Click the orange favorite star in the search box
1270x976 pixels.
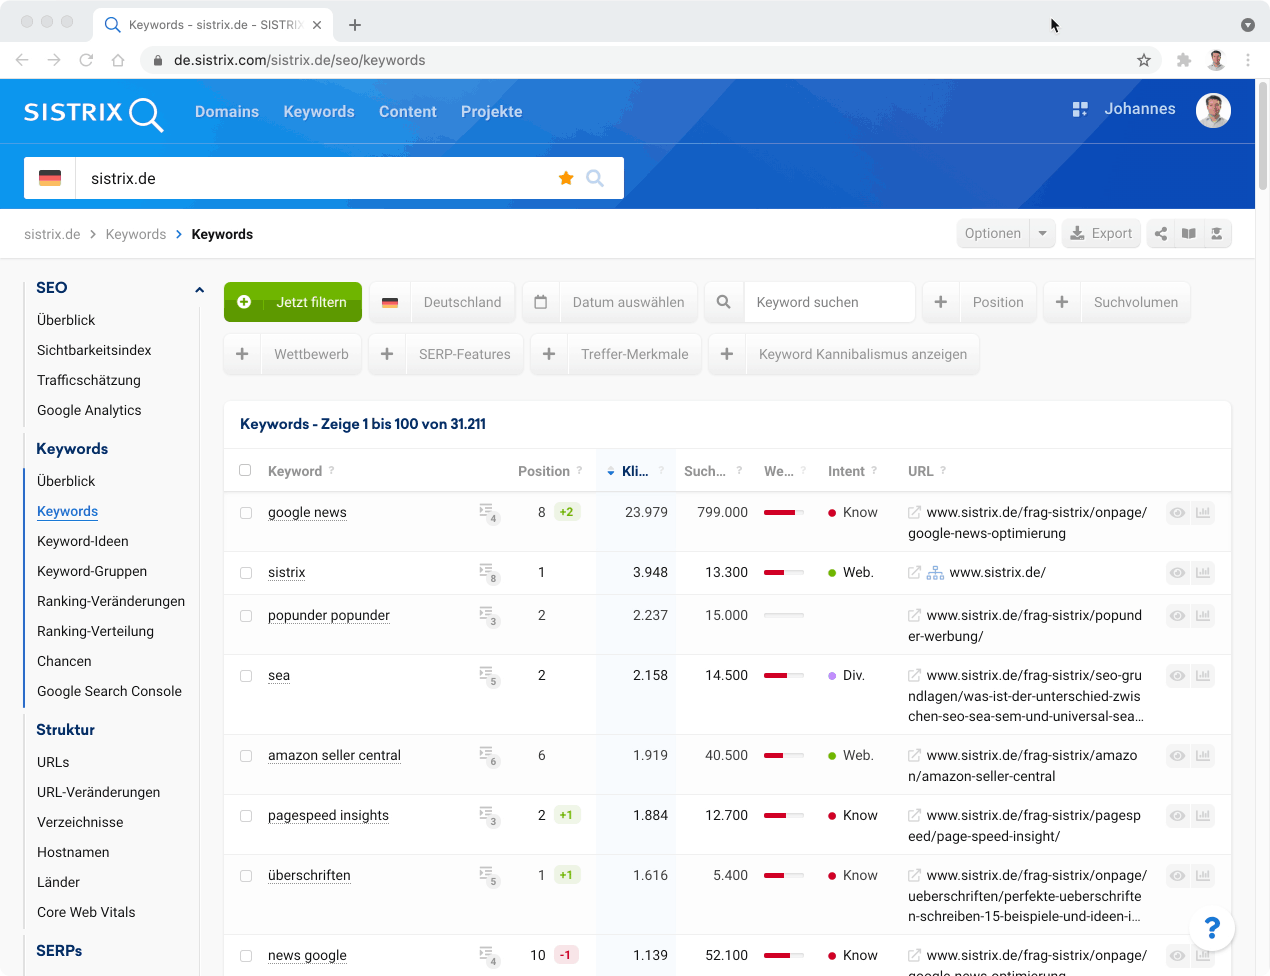coord(566,178)
